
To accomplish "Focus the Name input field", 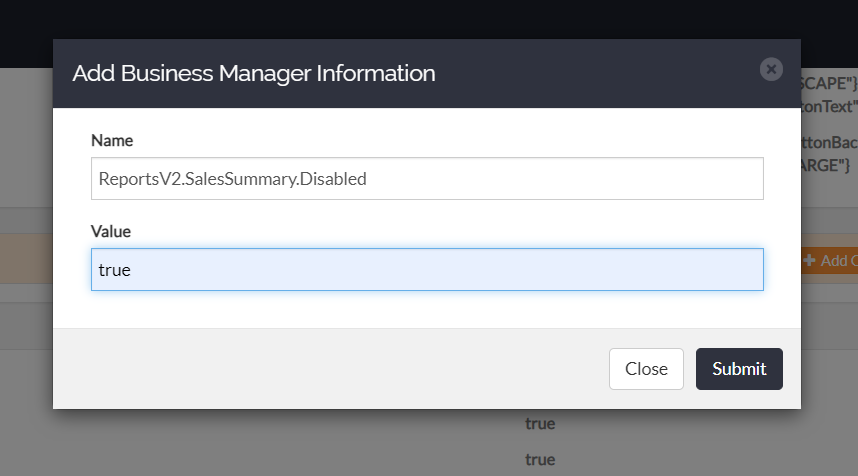I will tap(427, 178).
